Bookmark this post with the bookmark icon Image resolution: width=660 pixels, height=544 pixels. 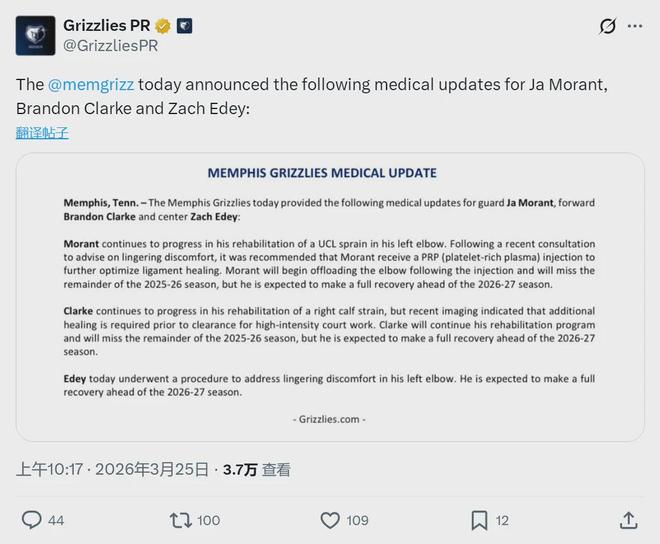479,520
